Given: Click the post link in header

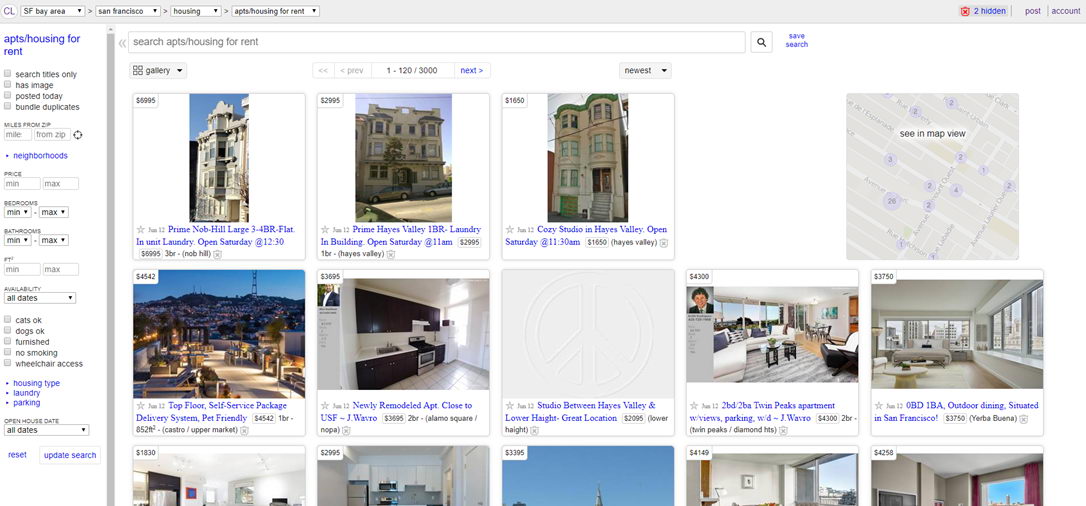Looking at the screenshot, I should click(1033, 11).
